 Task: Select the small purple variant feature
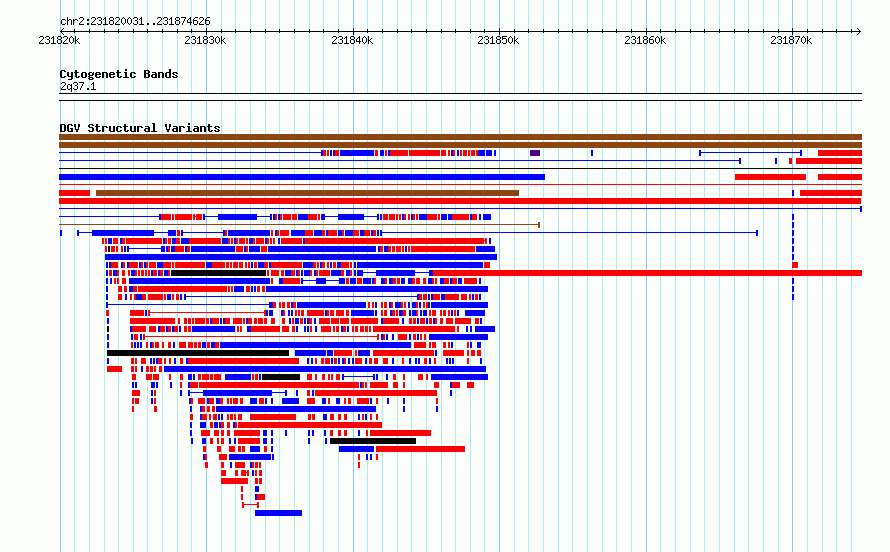(x=535, y=153)
